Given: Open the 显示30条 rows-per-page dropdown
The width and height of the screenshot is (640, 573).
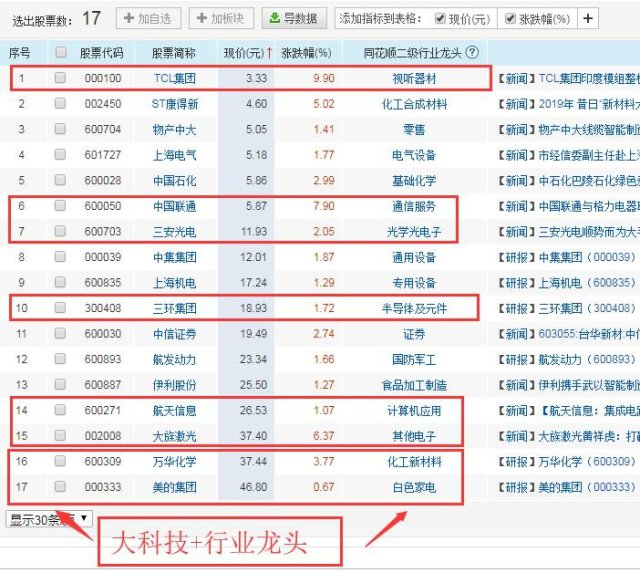Looking at the screenshot, I should pyautogui.click(x=50, y=518).
